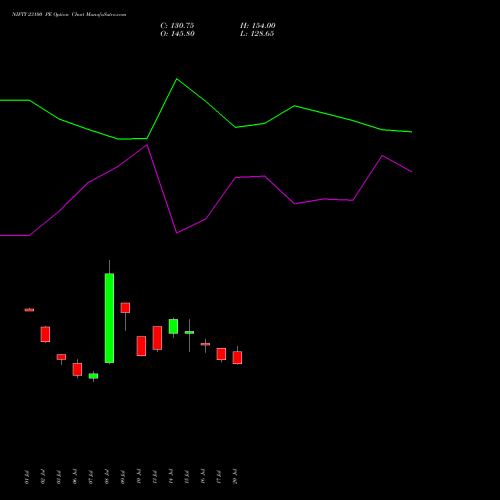Select the 14 Jul date label
Screen dimensions: 500x500
(171, 477)
